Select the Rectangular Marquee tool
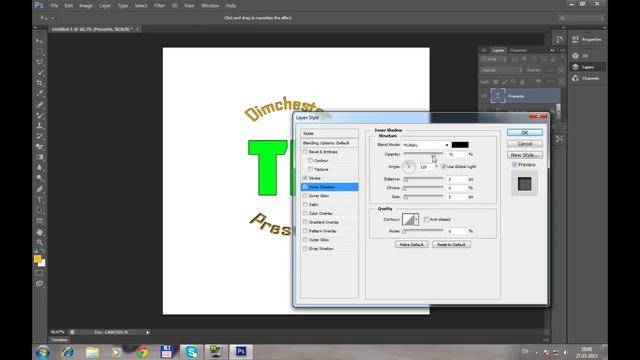Screen dimensions: 640x360 pyautogui.click(x=40, y=51)
